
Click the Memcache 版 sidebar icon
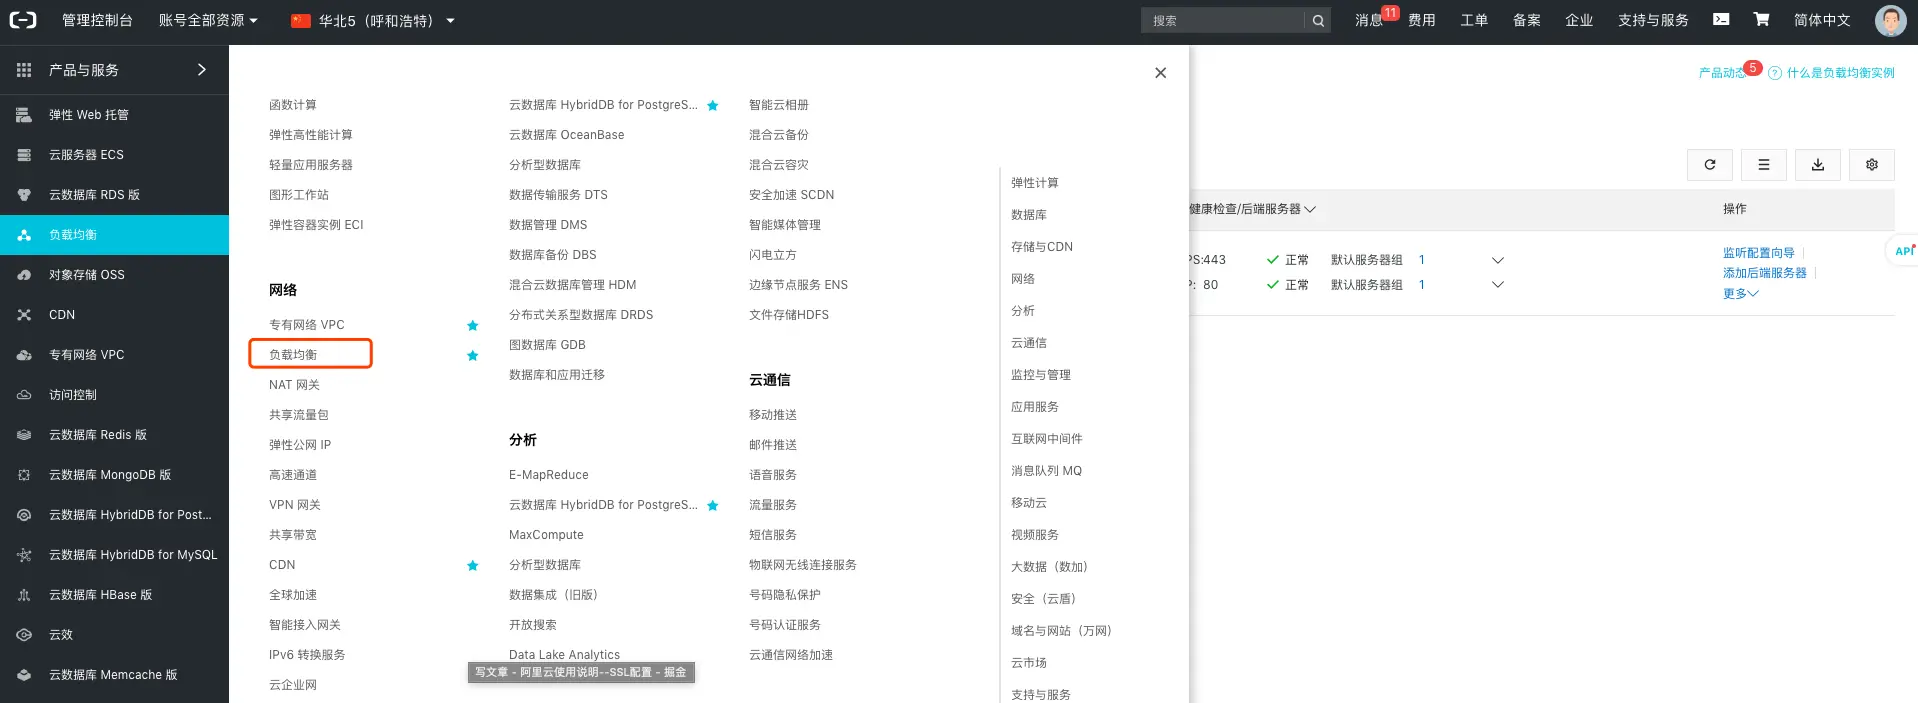[24, 675]
